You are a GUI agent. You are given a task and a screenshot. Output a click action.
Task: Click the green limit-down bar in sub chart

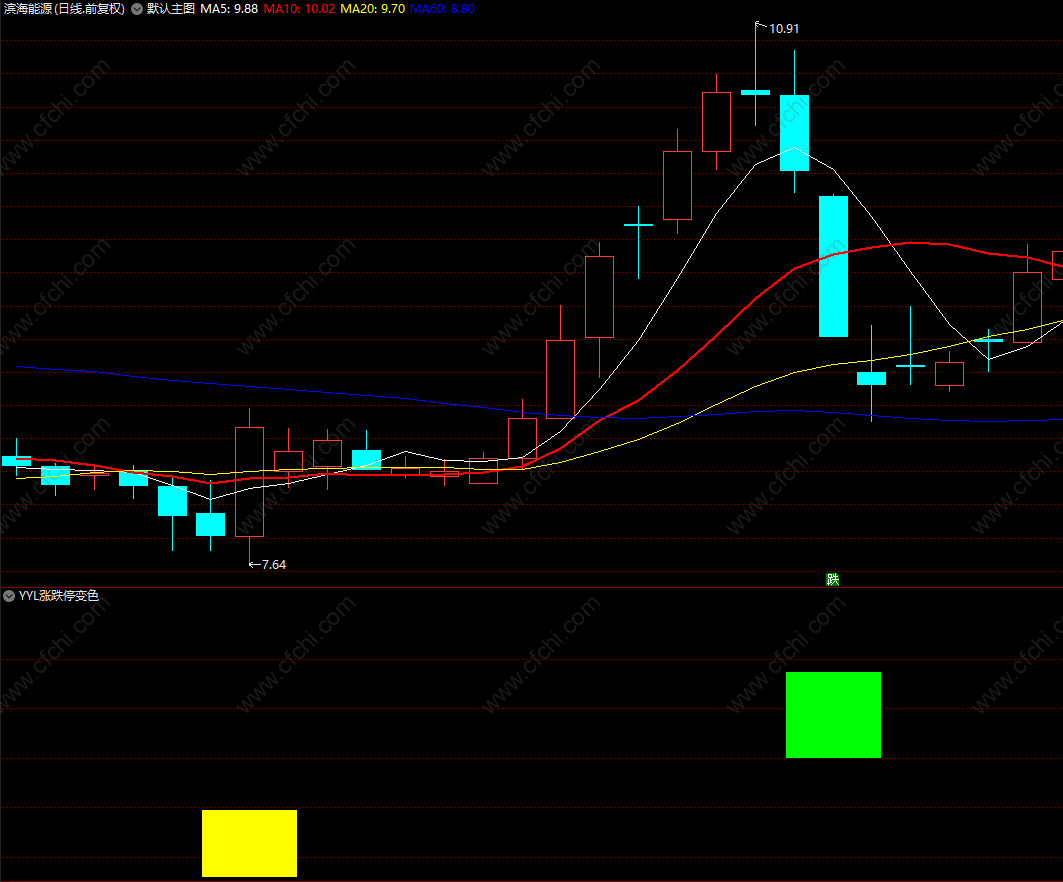pos(833,715)
